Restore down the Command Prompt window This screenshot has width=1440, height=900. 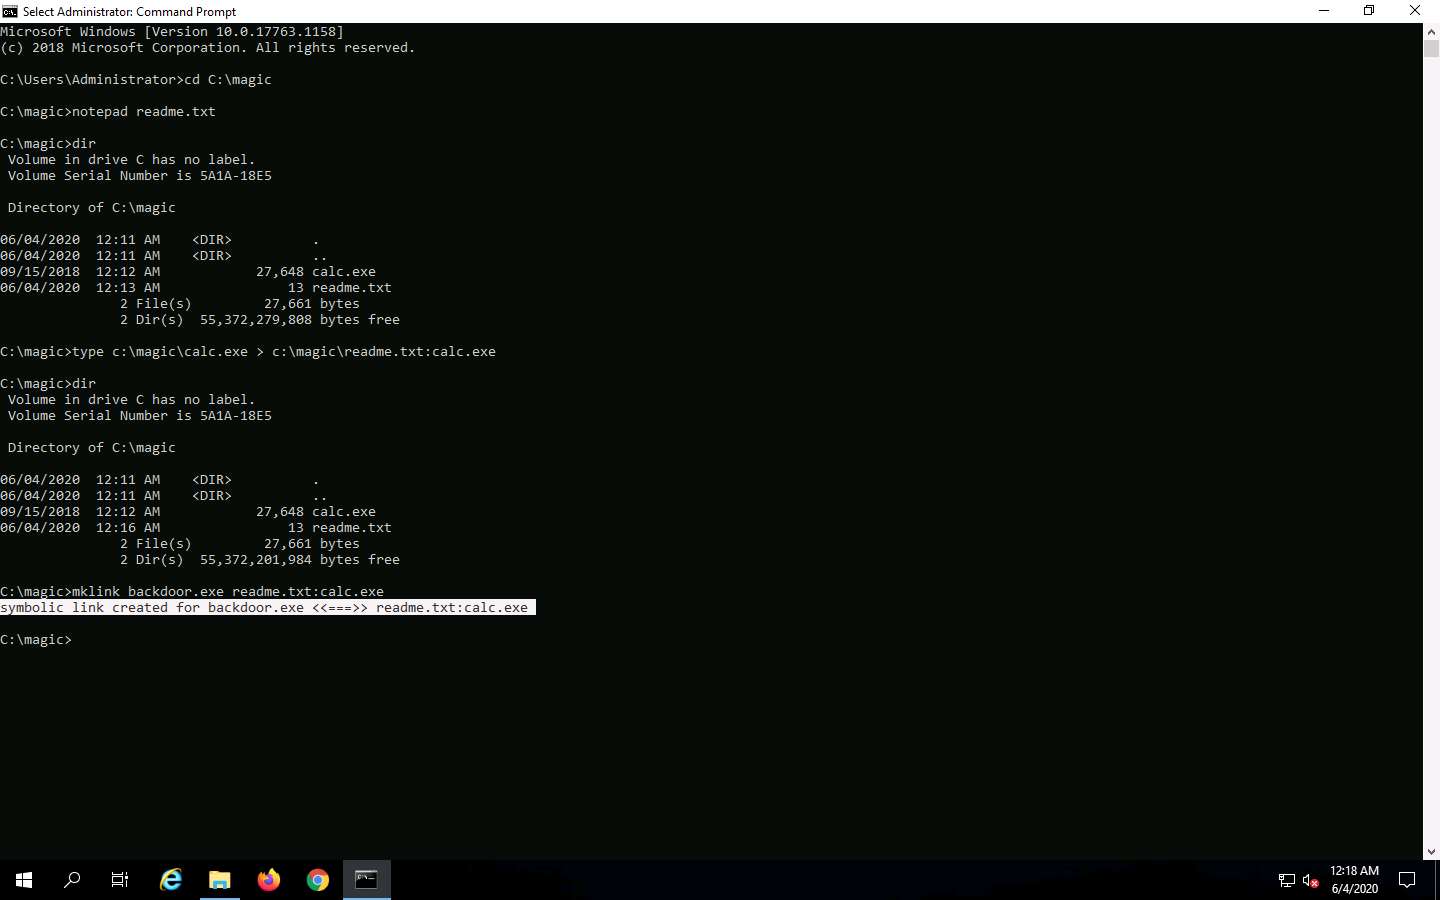pos(1369,11)
